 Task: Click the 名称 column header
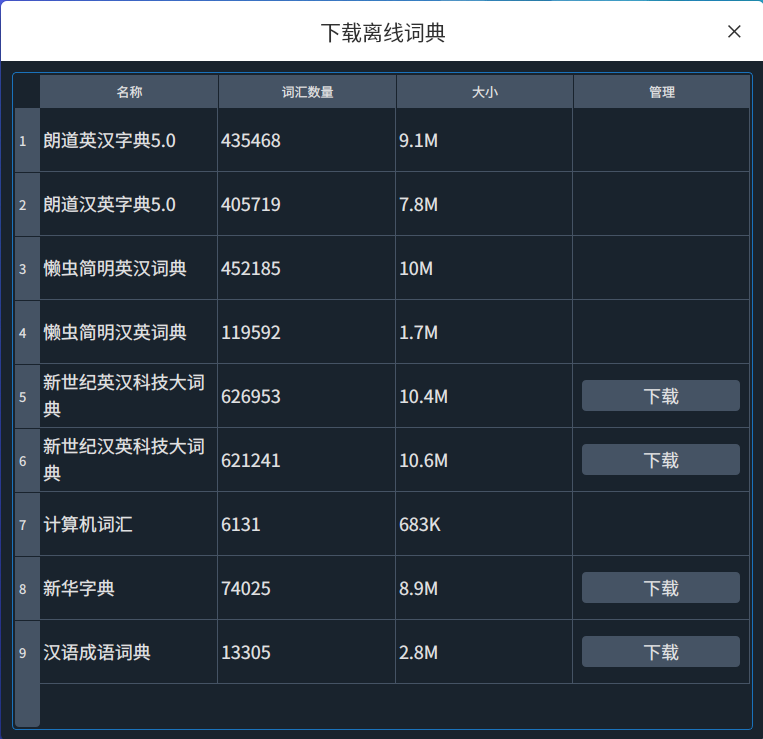[129, 91]
